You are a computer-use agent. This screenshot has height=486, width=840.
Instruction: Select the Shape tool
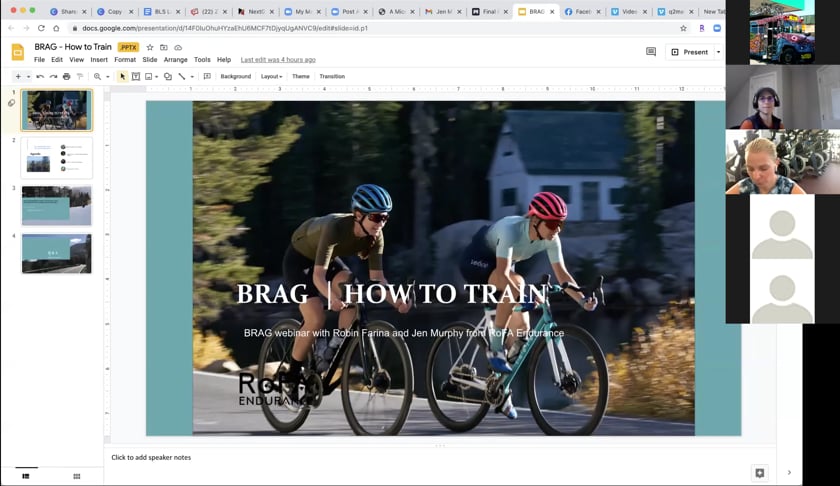168,77
